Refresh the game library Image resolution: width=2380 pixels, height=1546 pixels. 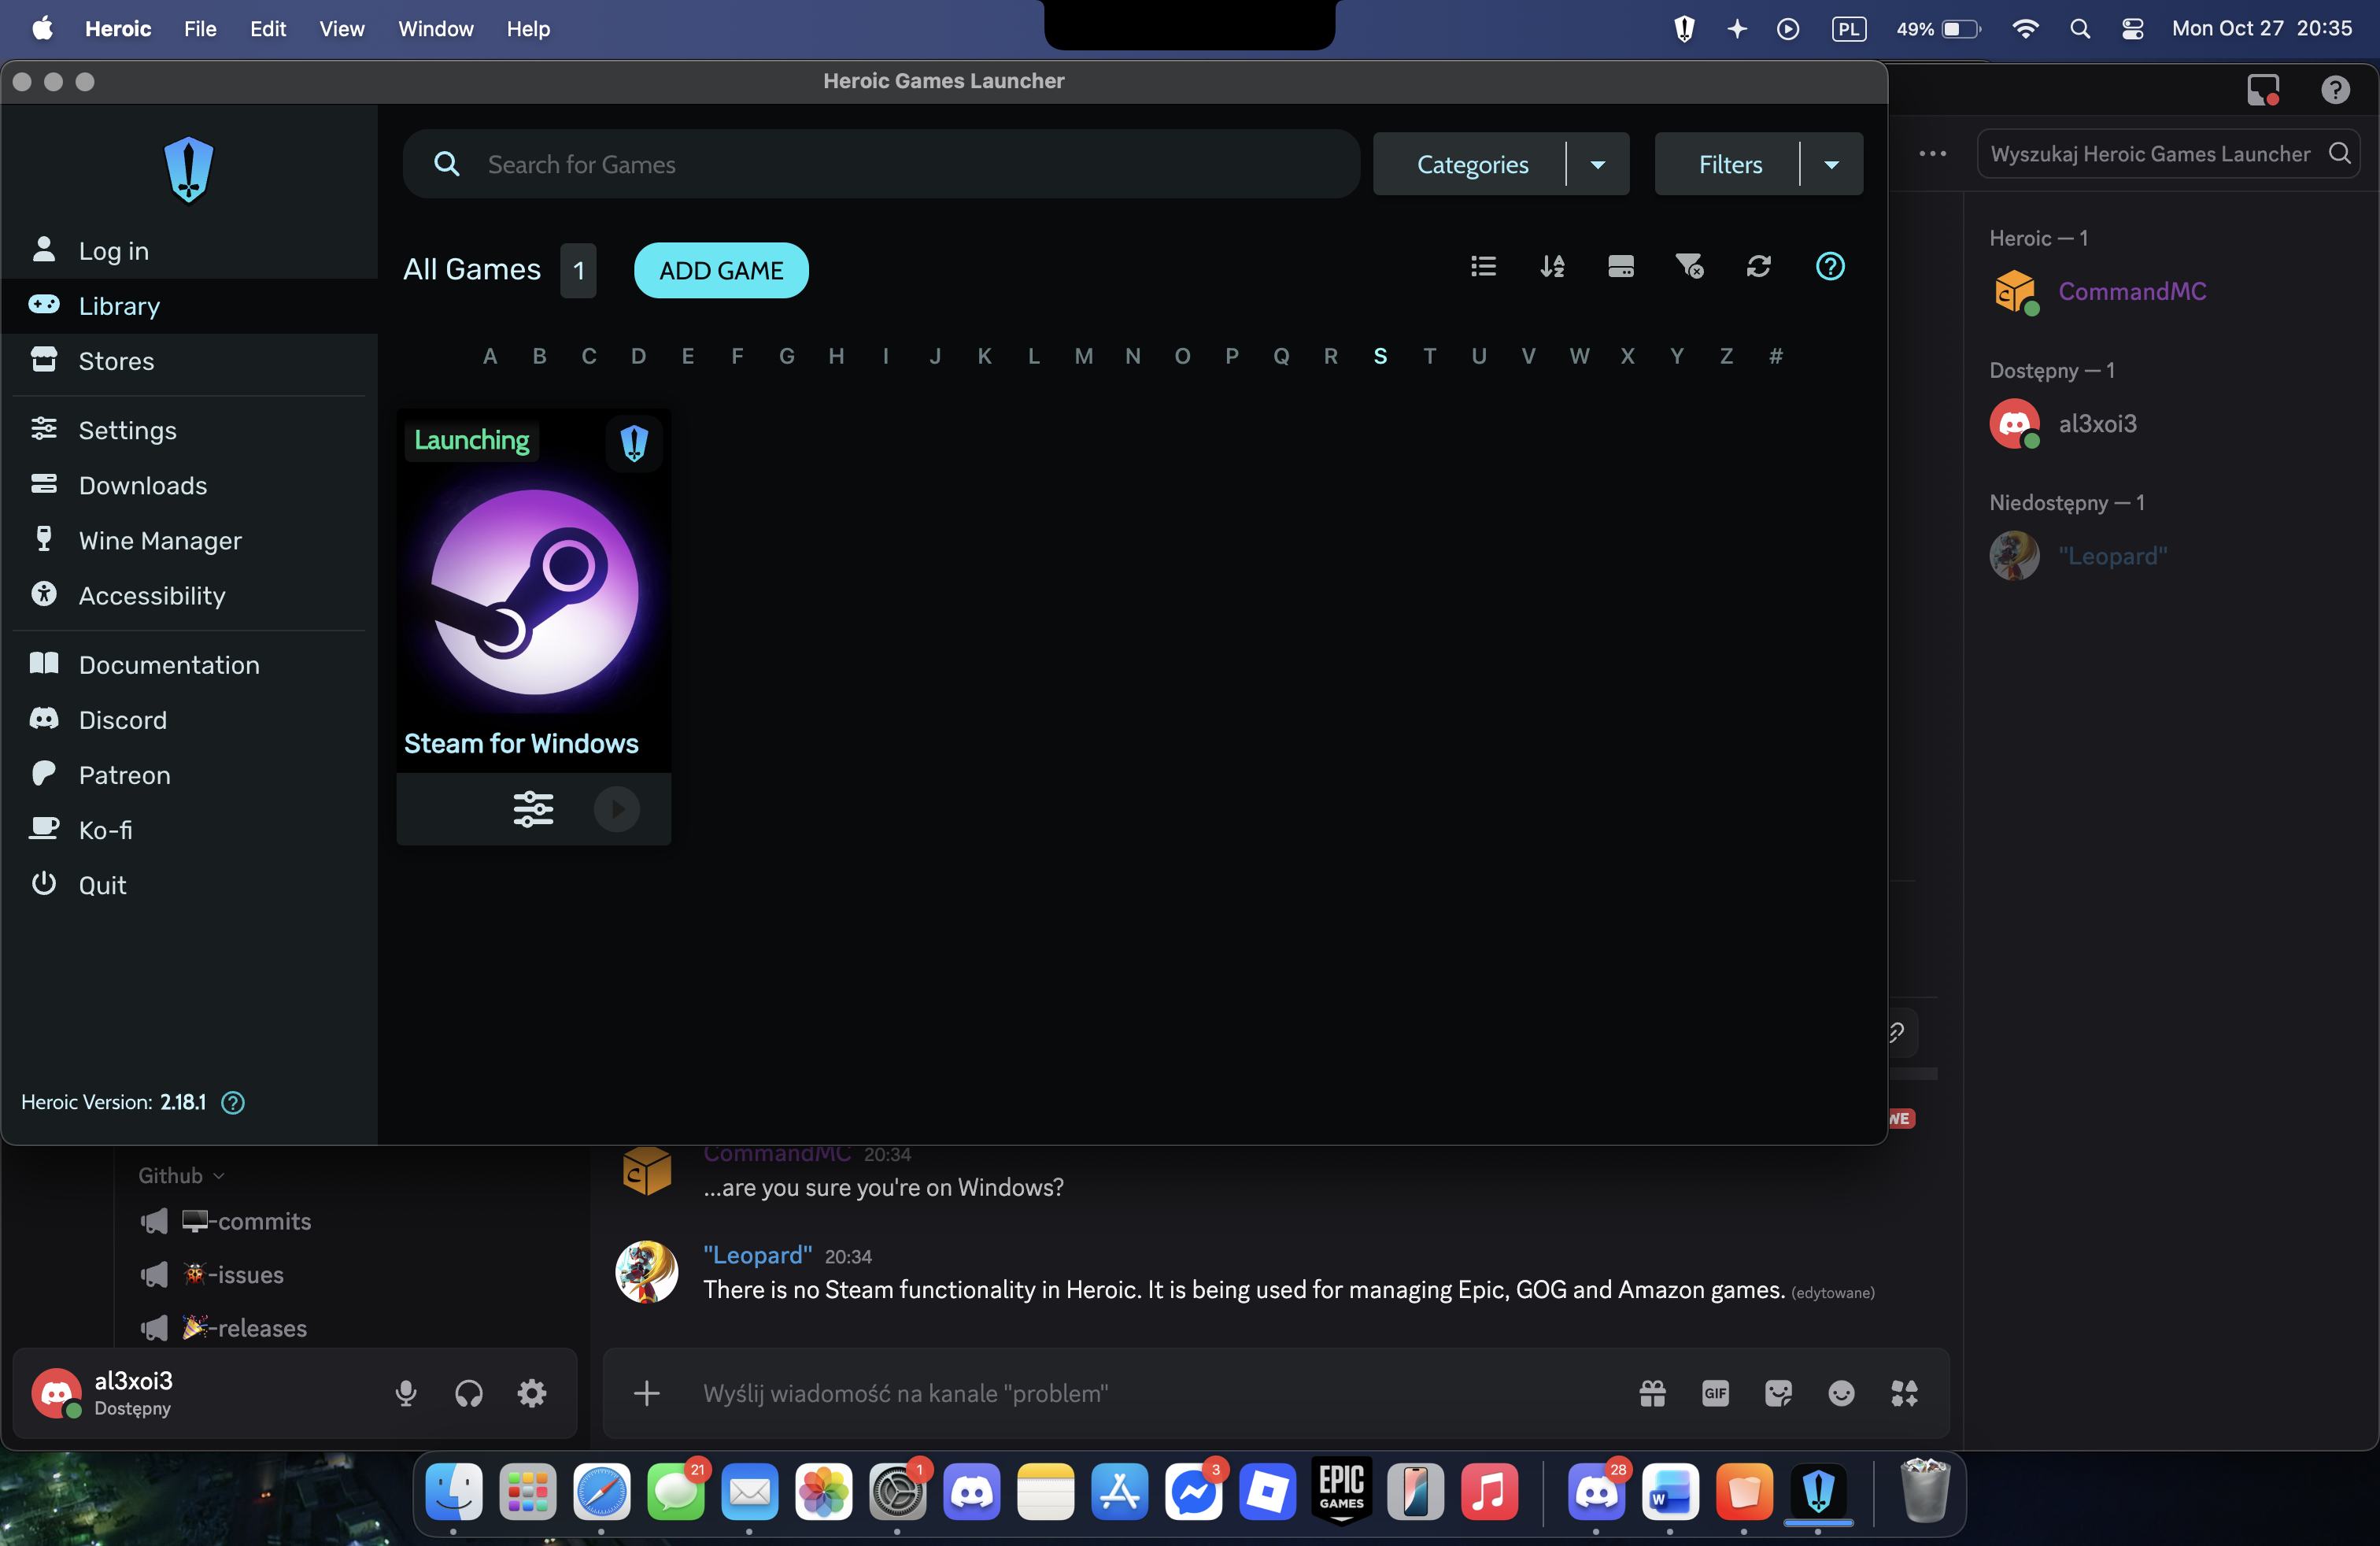[1758, 266]
